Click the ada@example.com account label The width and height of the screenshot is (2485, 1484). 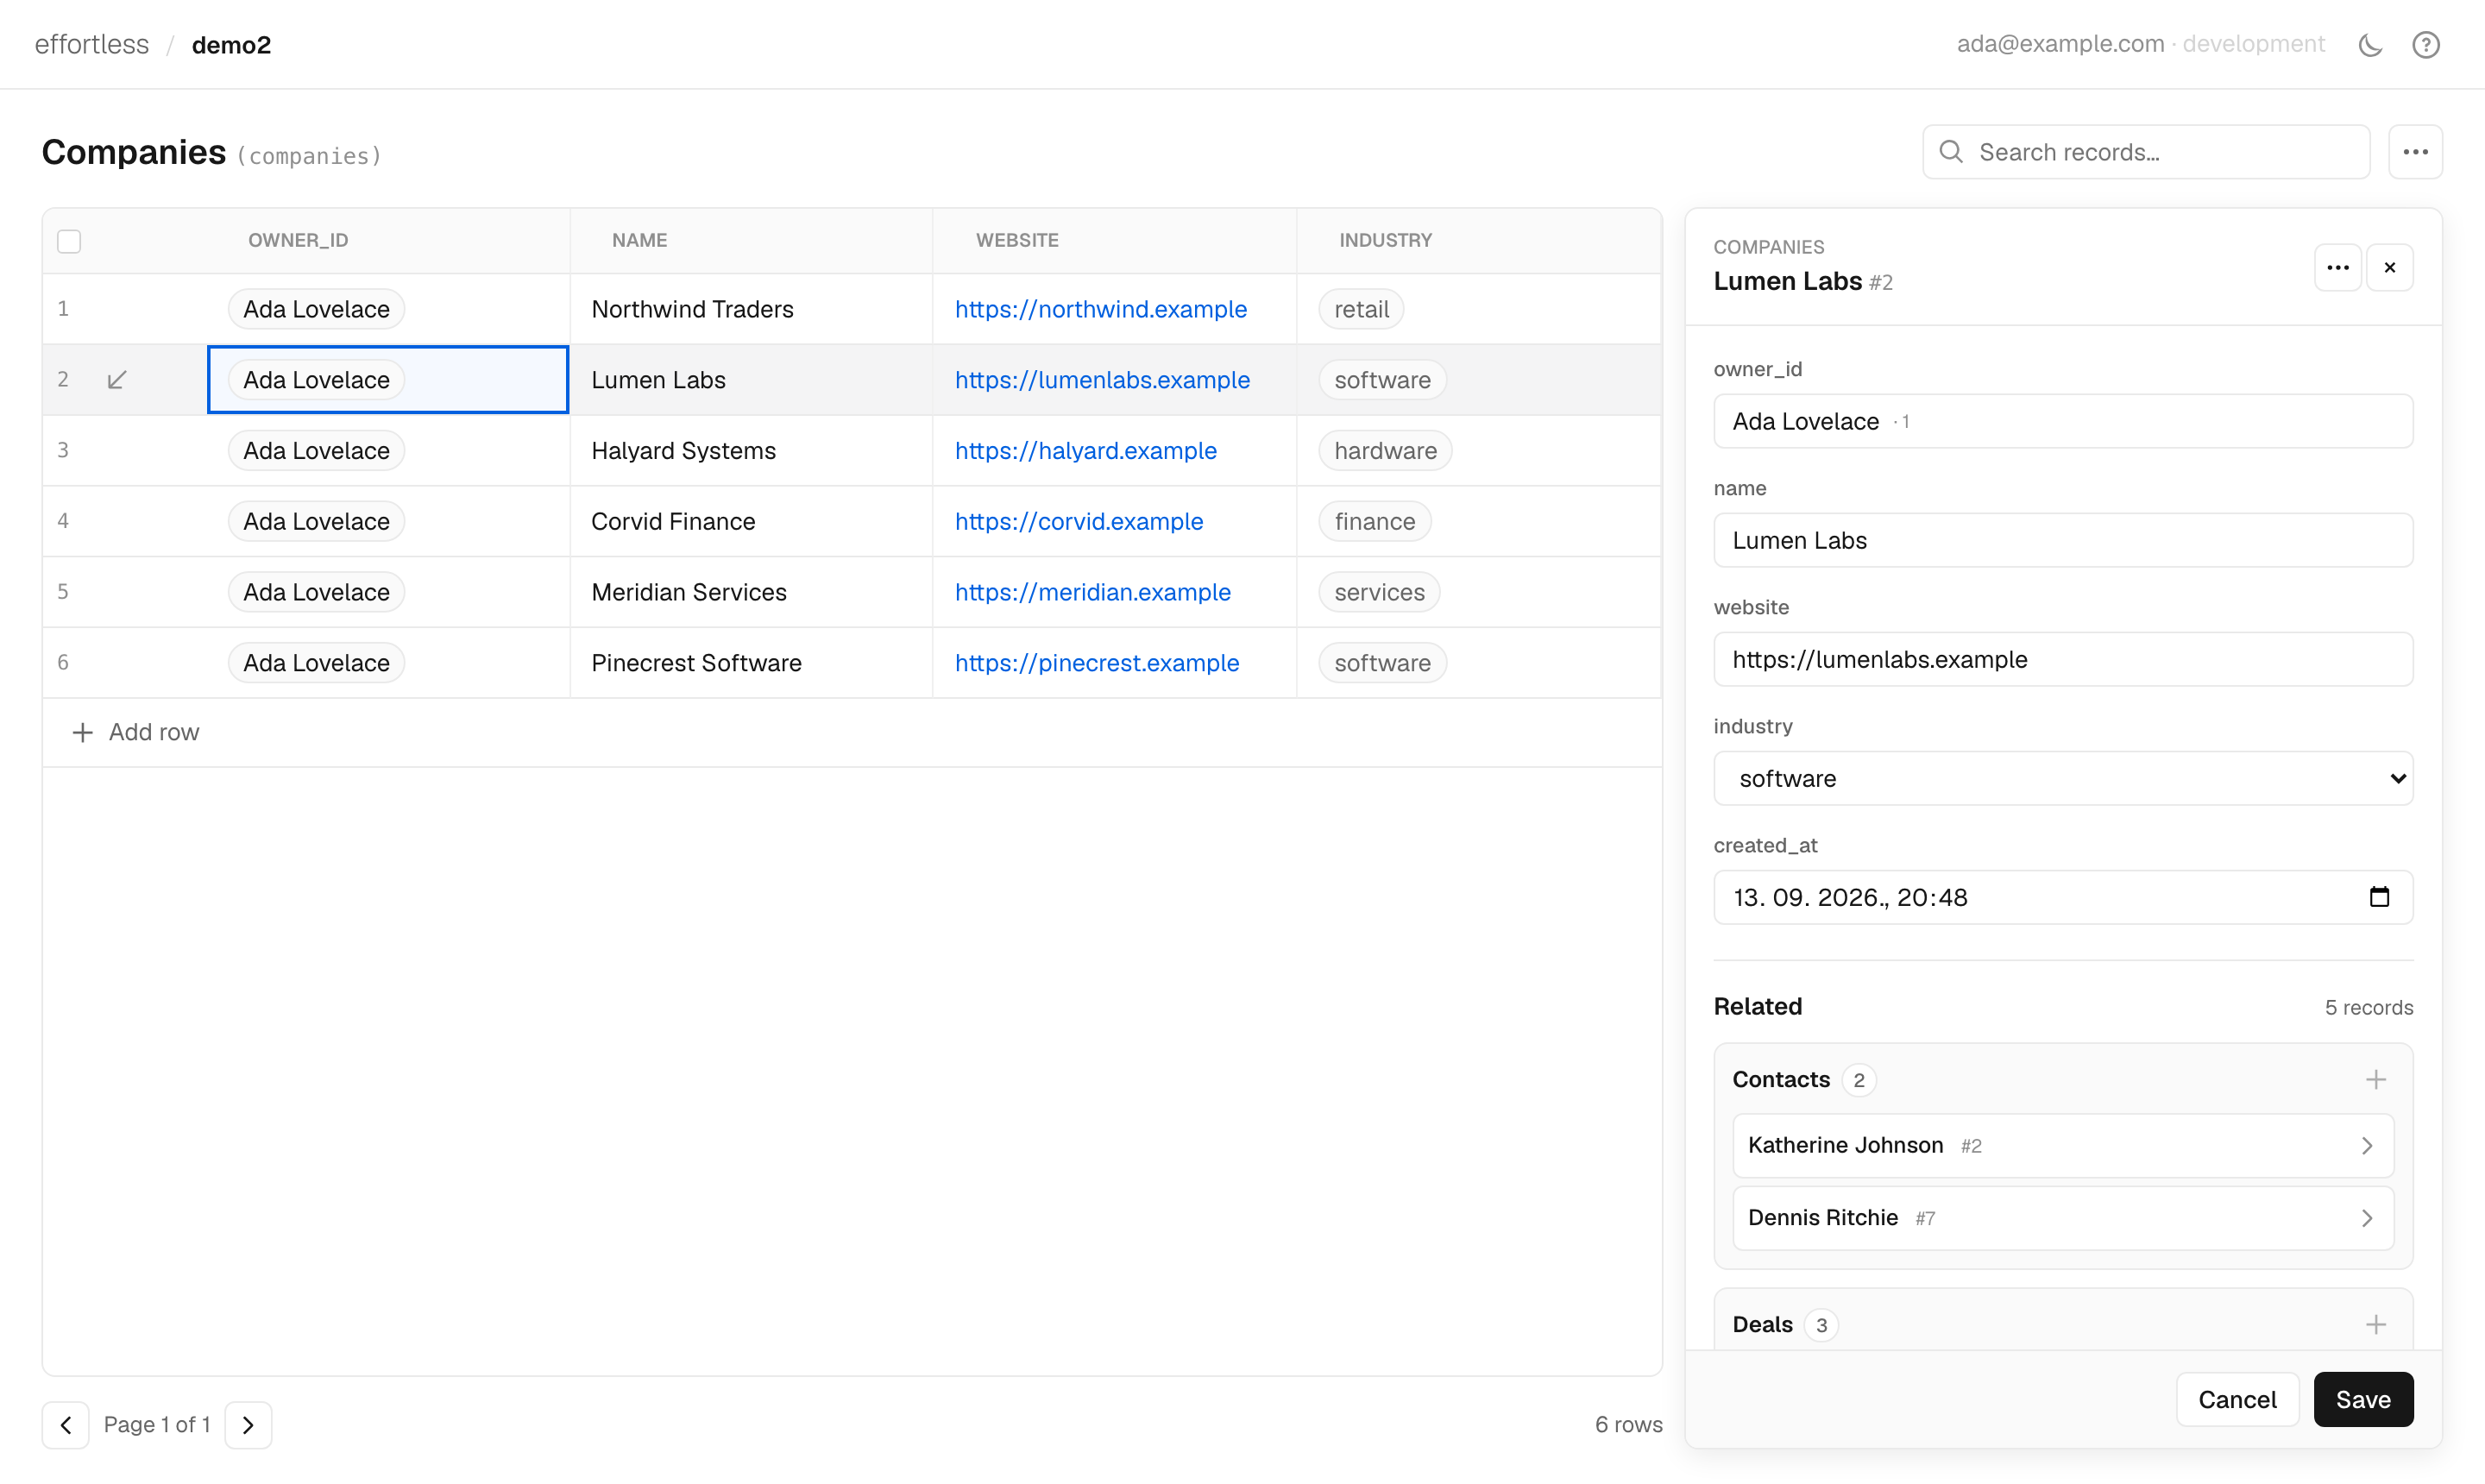(x=2060, y=44)
